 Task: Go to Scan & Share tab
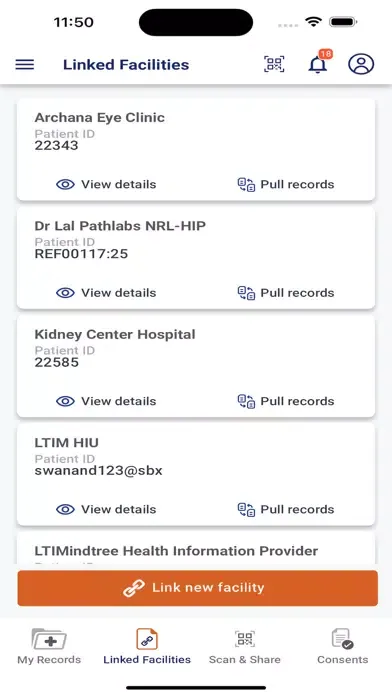[245, 646]
